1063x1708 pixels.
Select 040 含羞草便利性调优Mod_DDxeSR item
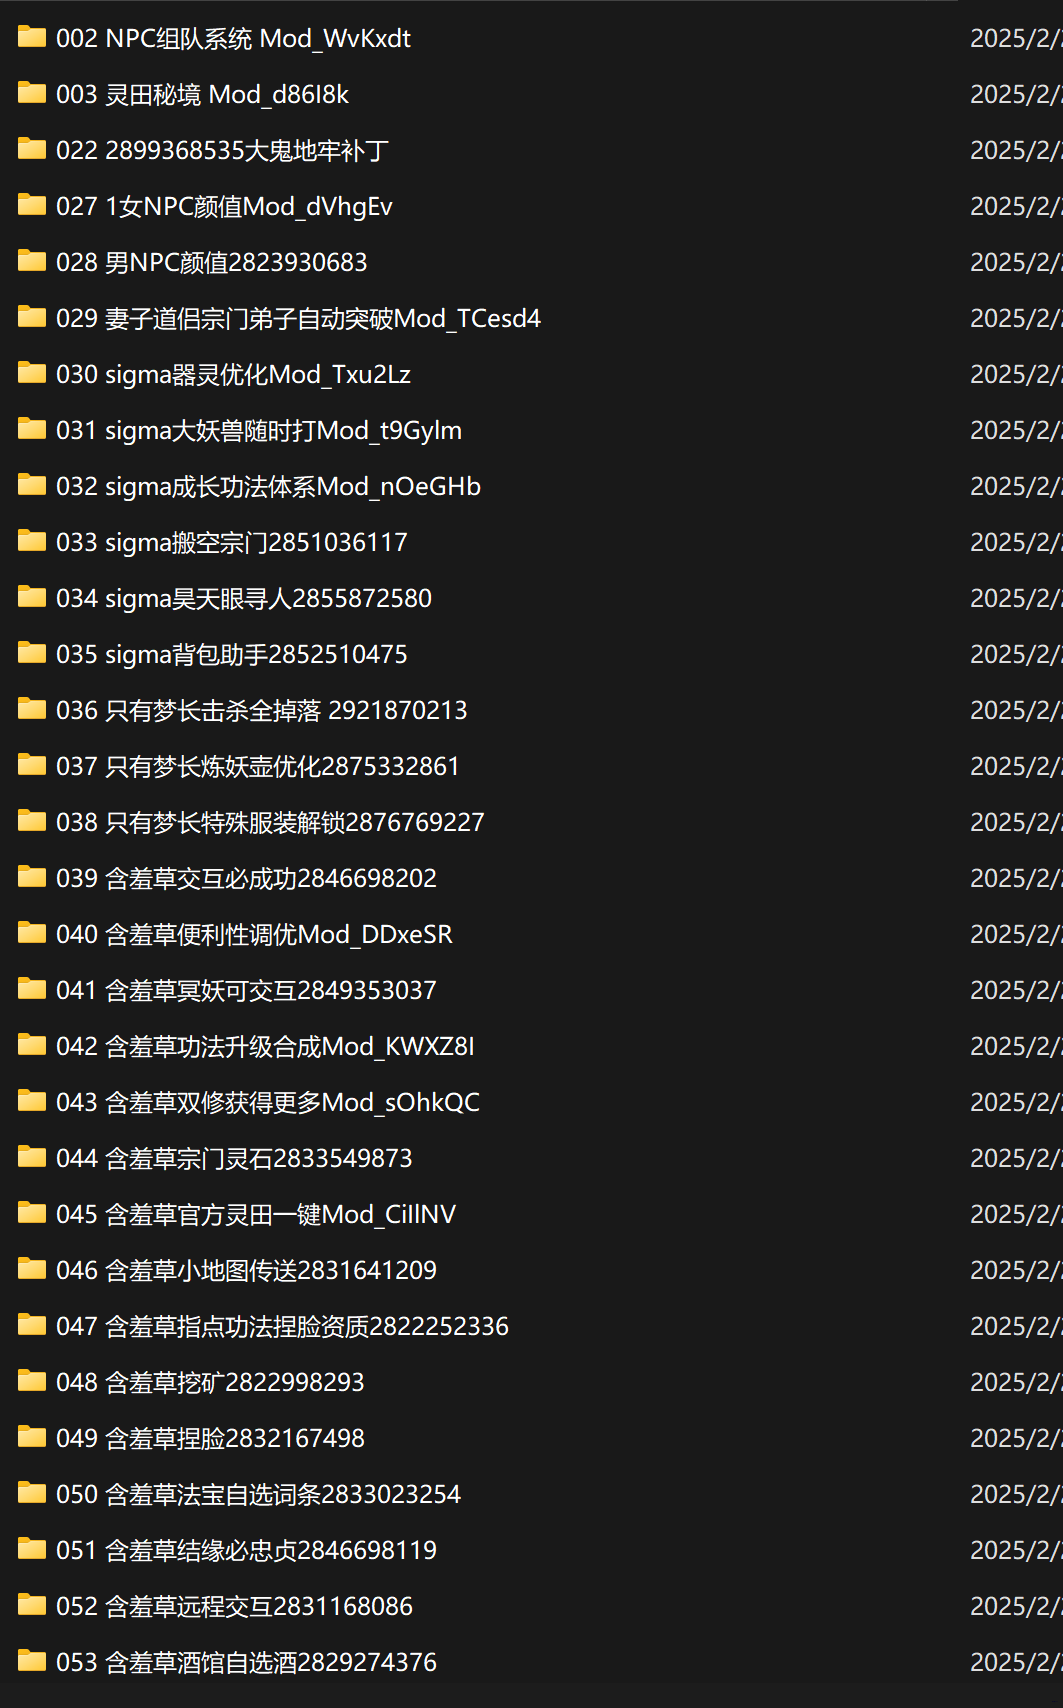point(254,934)
